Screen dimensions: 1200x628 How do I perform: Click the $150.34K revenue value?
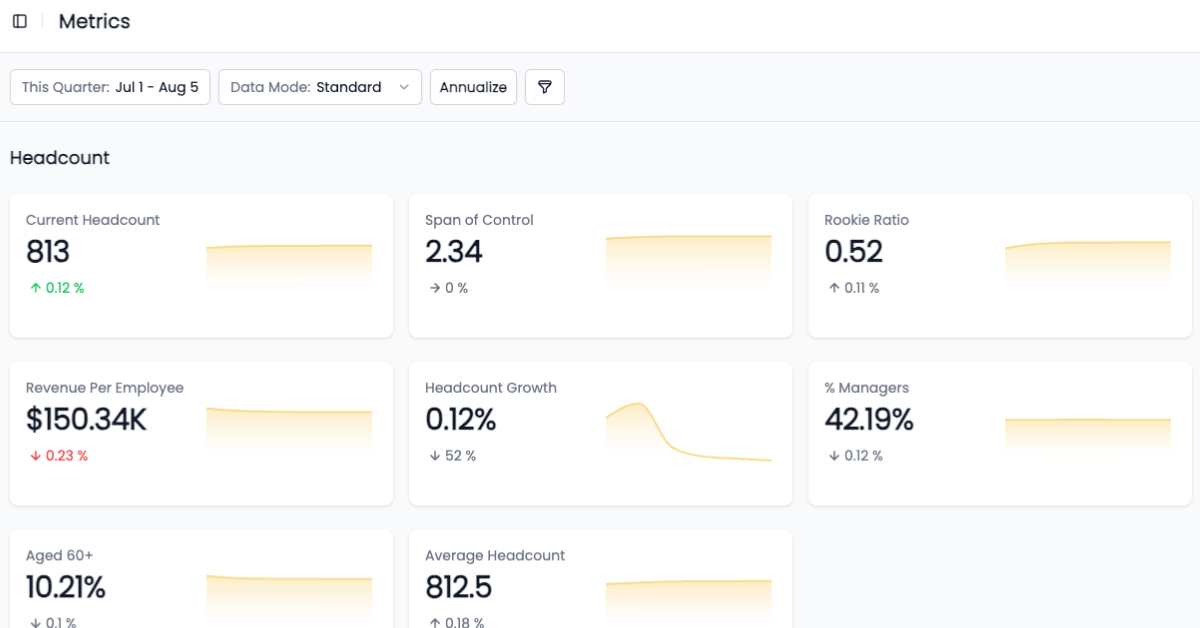[87, 420]
